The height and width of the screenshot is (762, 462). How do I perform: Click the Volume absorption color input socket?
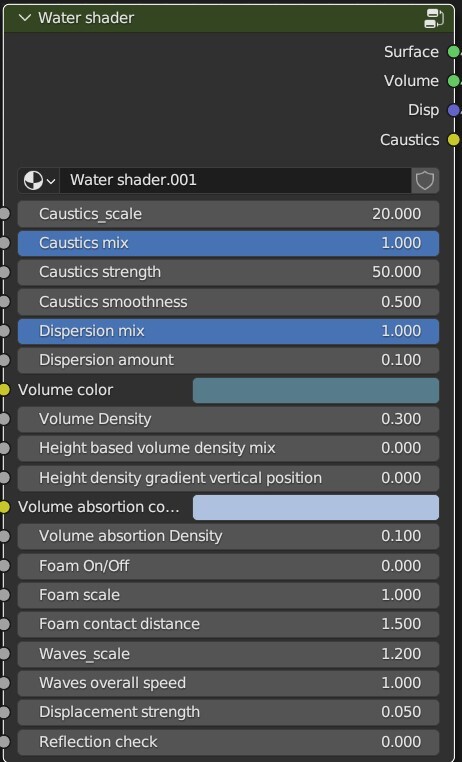click(4, 507)
